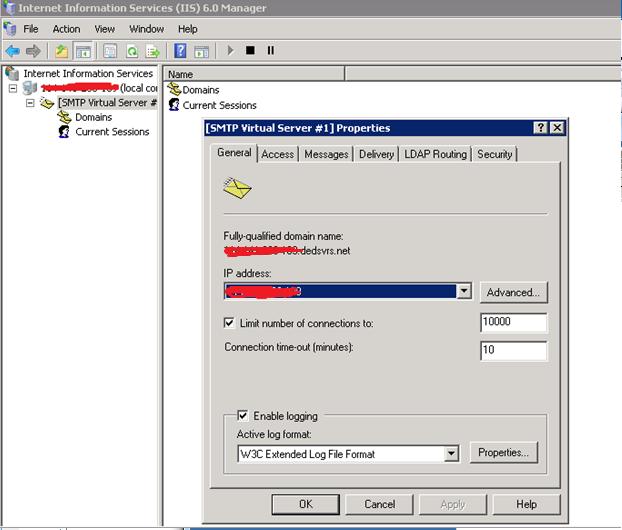
Task: Select [SMTP Virtual Server # tree label
Action: click(x=107, y=103)
